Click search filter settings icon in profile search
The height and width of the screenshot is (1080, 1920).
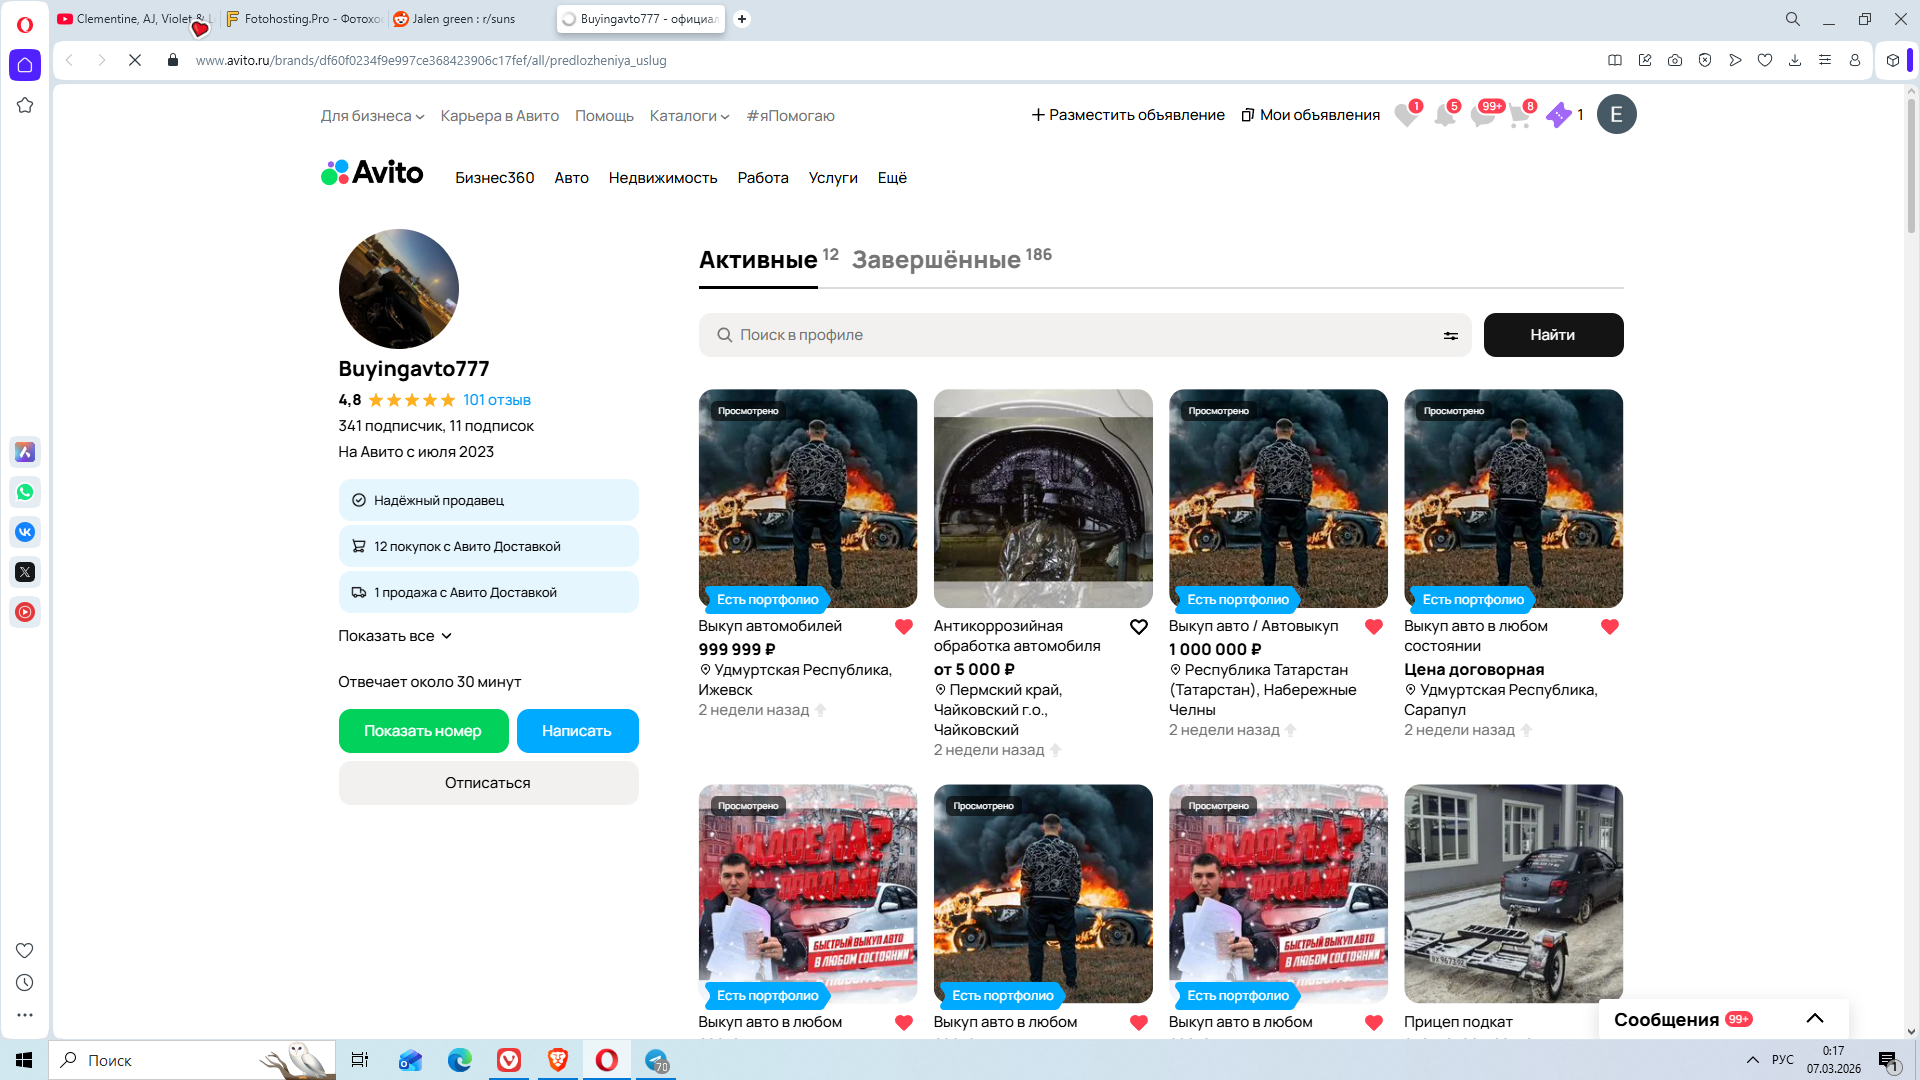pos(1450,336)
